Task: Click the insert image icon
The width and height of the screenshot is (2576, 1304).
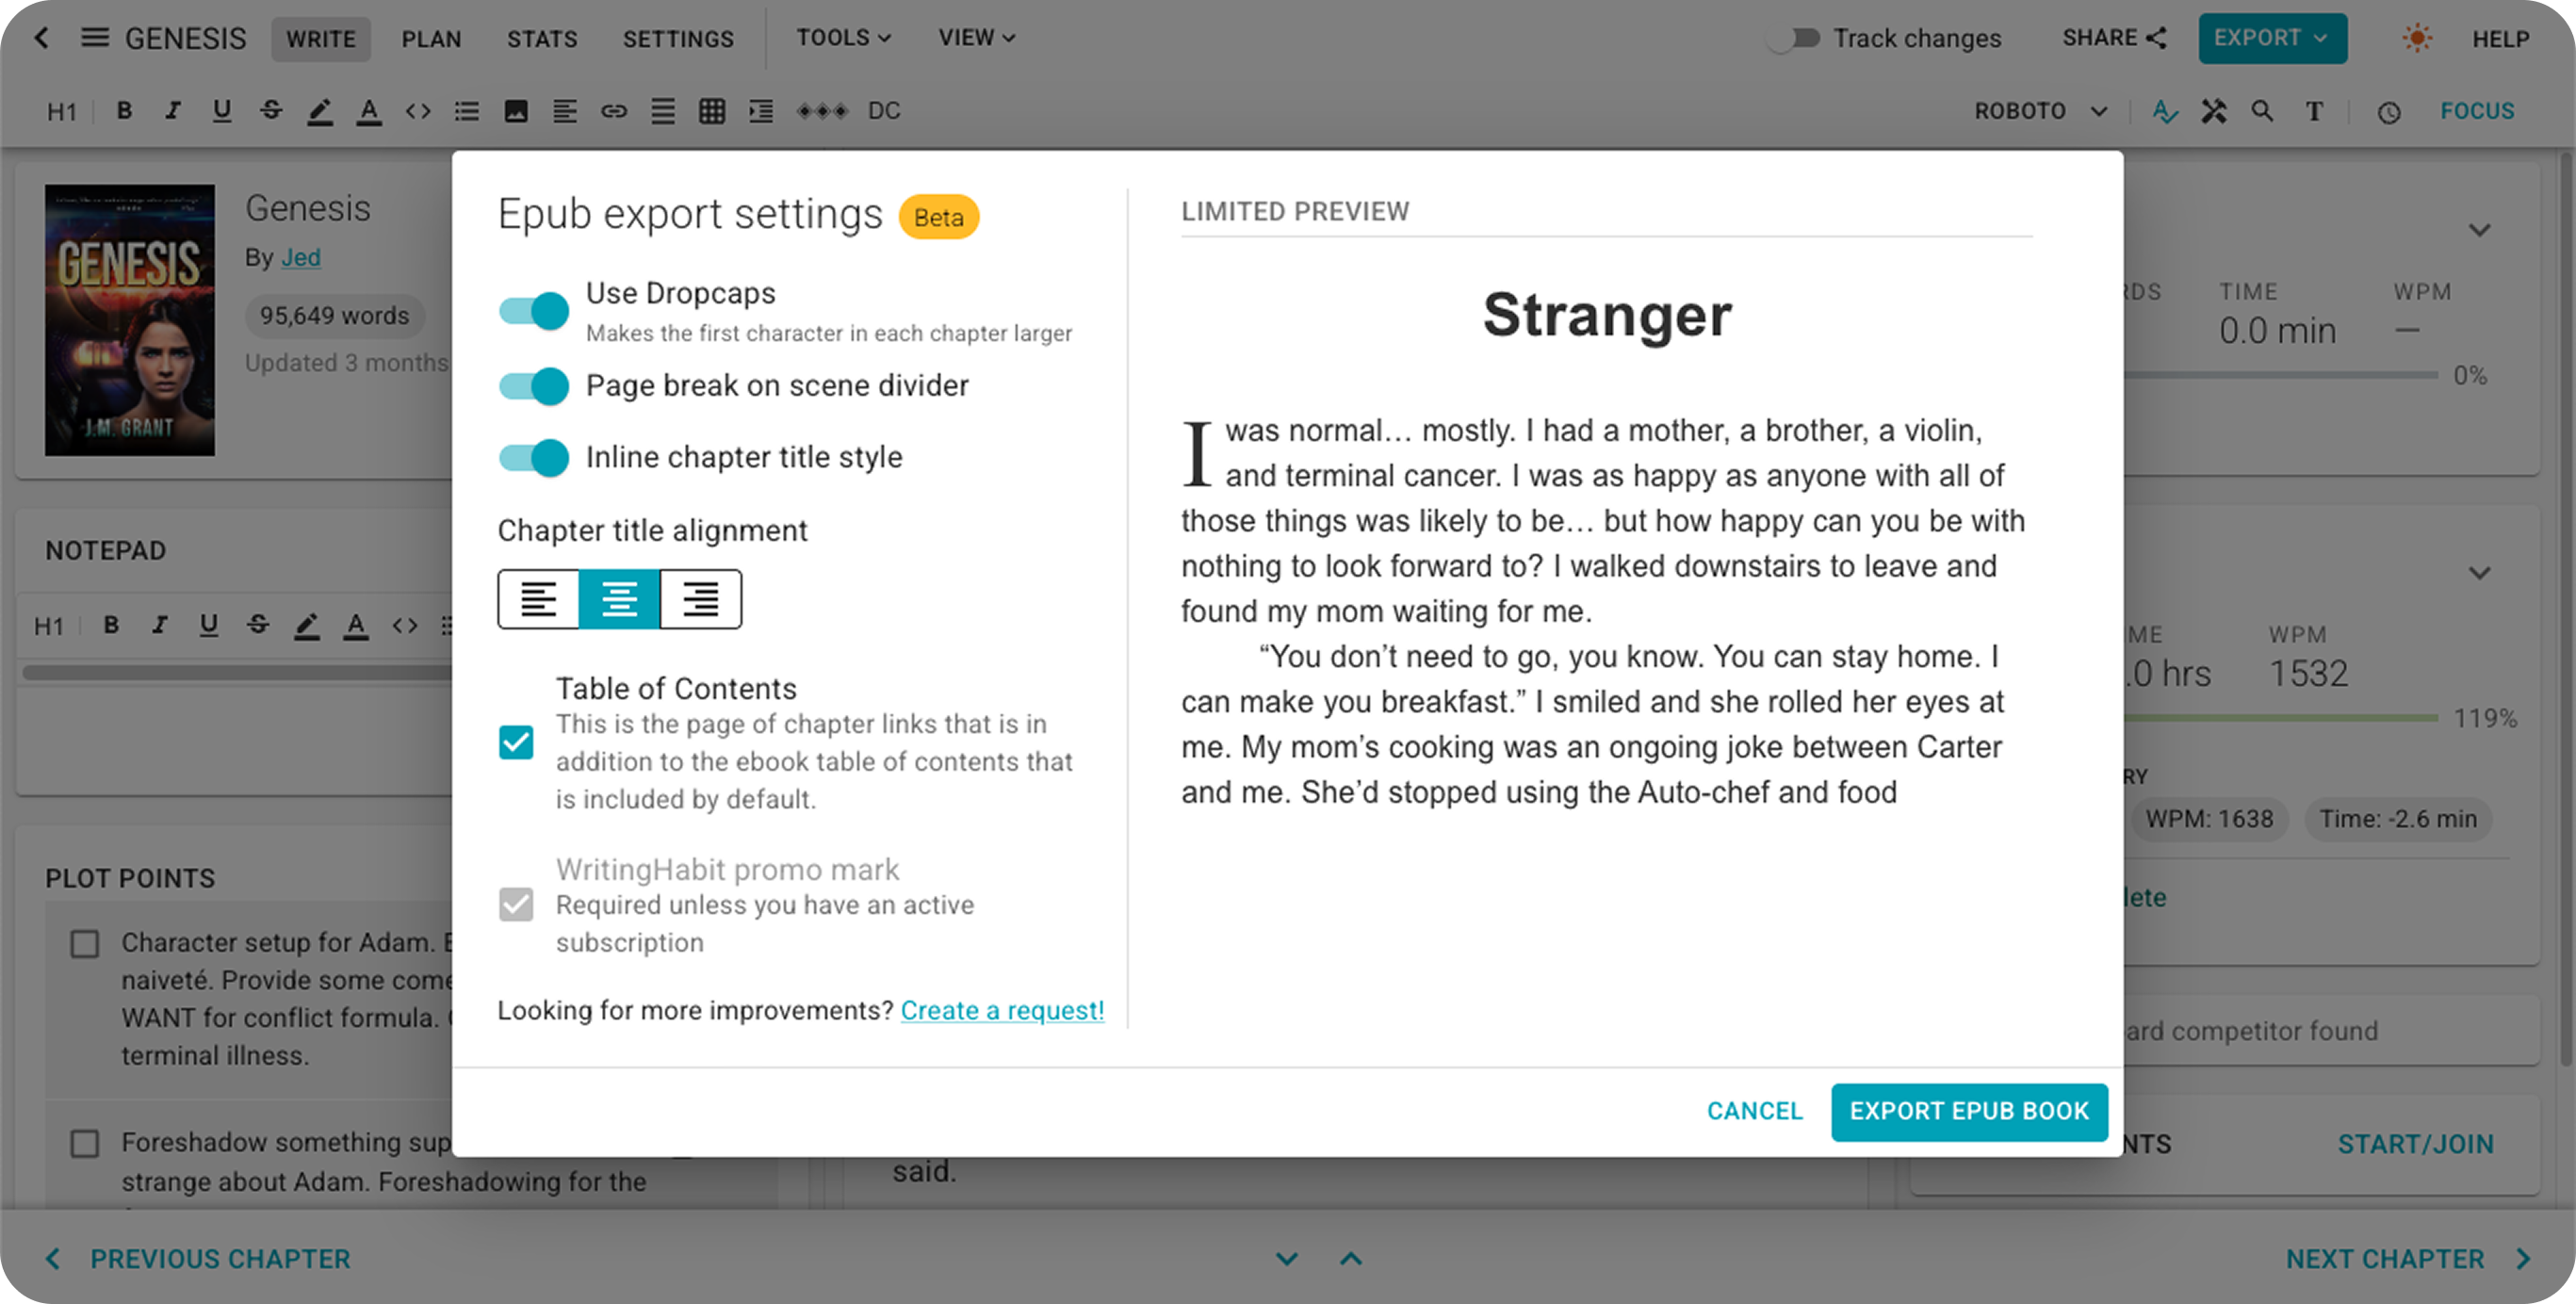Action: 515,110
